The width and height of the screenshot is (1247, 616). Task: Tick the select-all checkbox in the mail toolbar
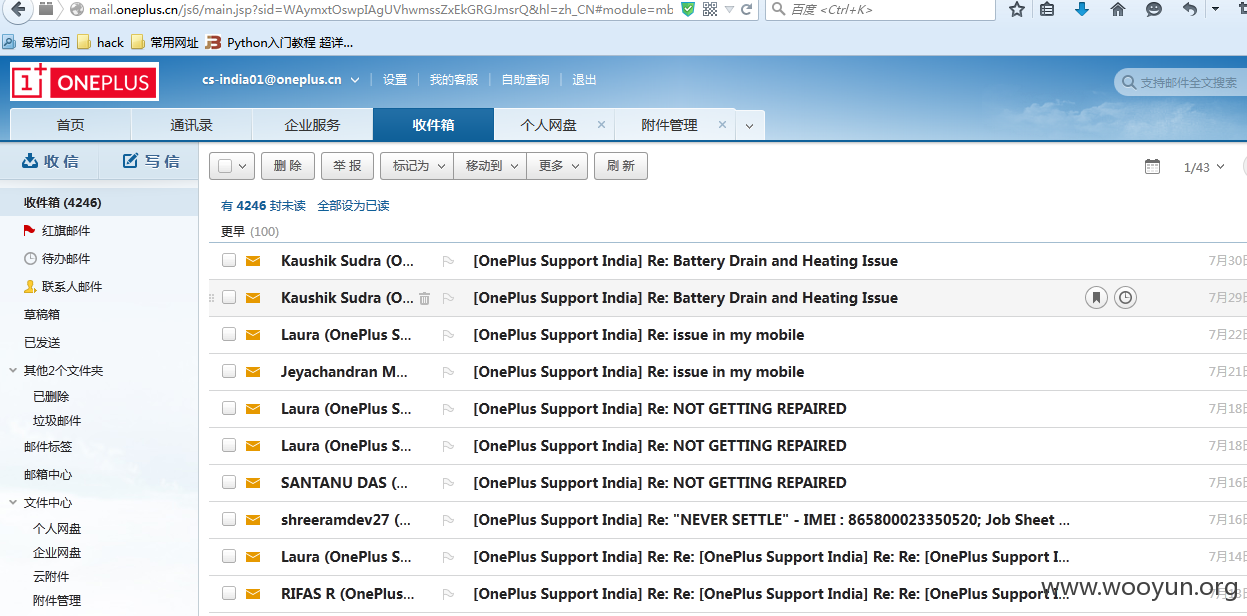(225, 166)
